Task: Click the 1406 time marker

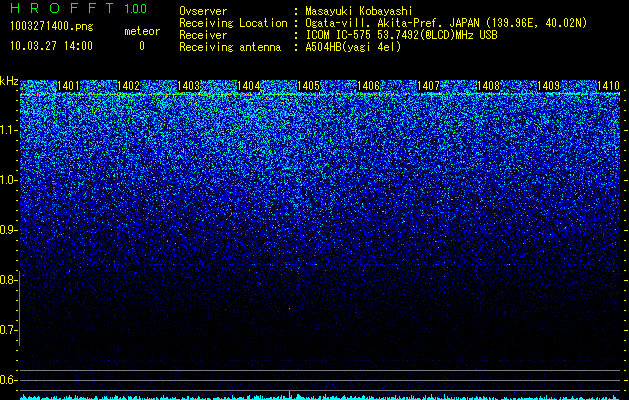Action: [x=368, y=86]
